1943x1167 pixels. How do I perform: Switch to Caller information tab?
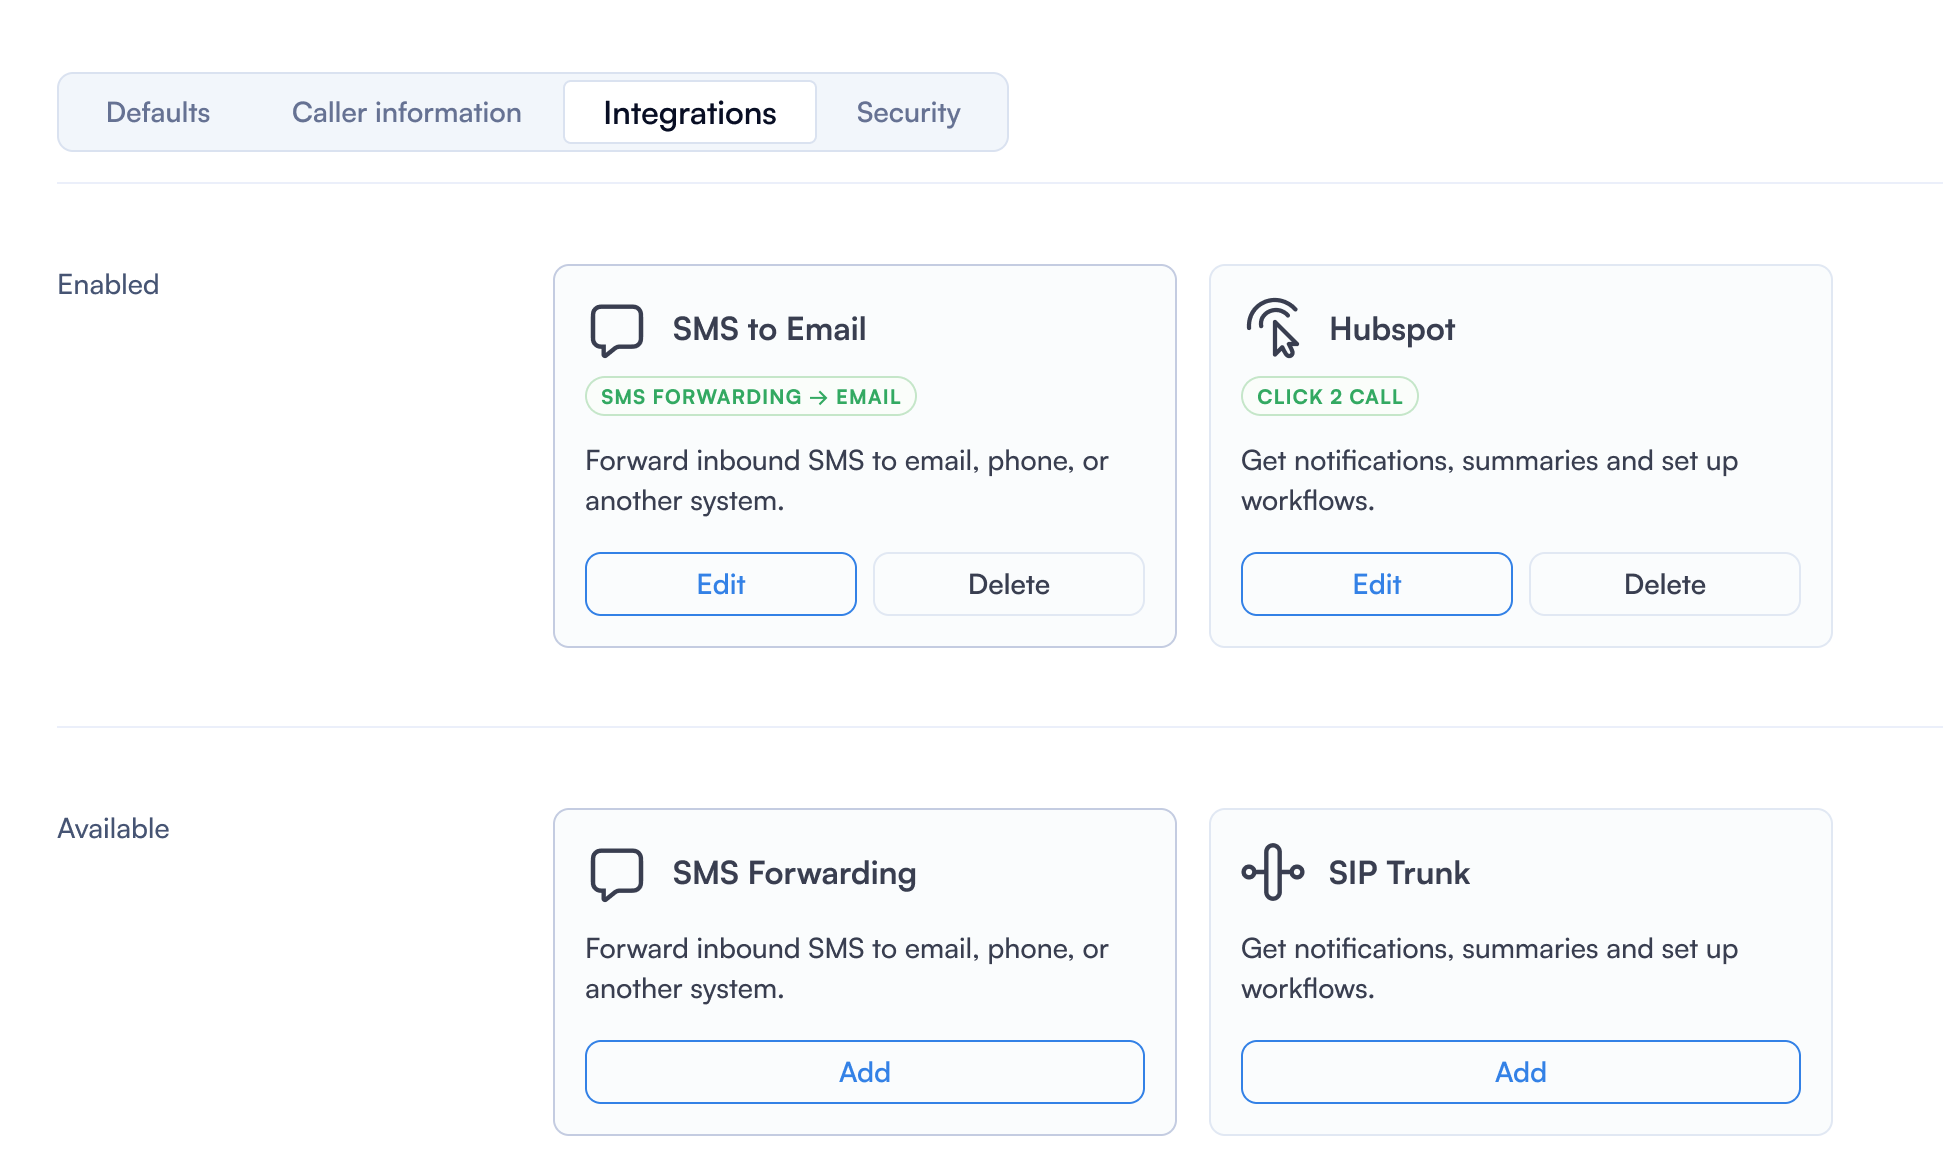(x=406, y=112)
